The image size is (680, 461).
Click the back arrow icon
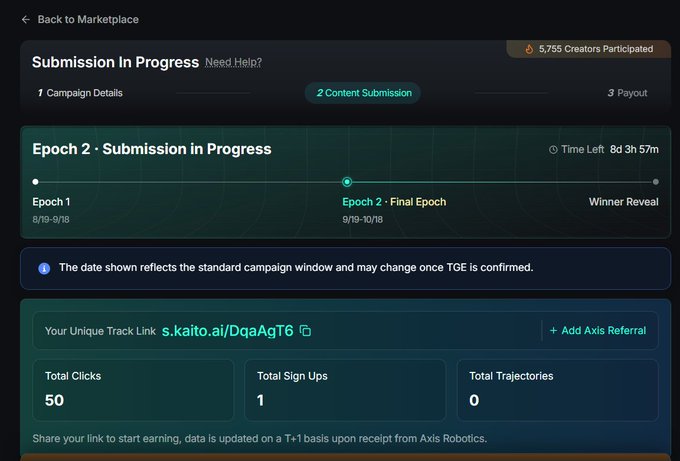26,20
